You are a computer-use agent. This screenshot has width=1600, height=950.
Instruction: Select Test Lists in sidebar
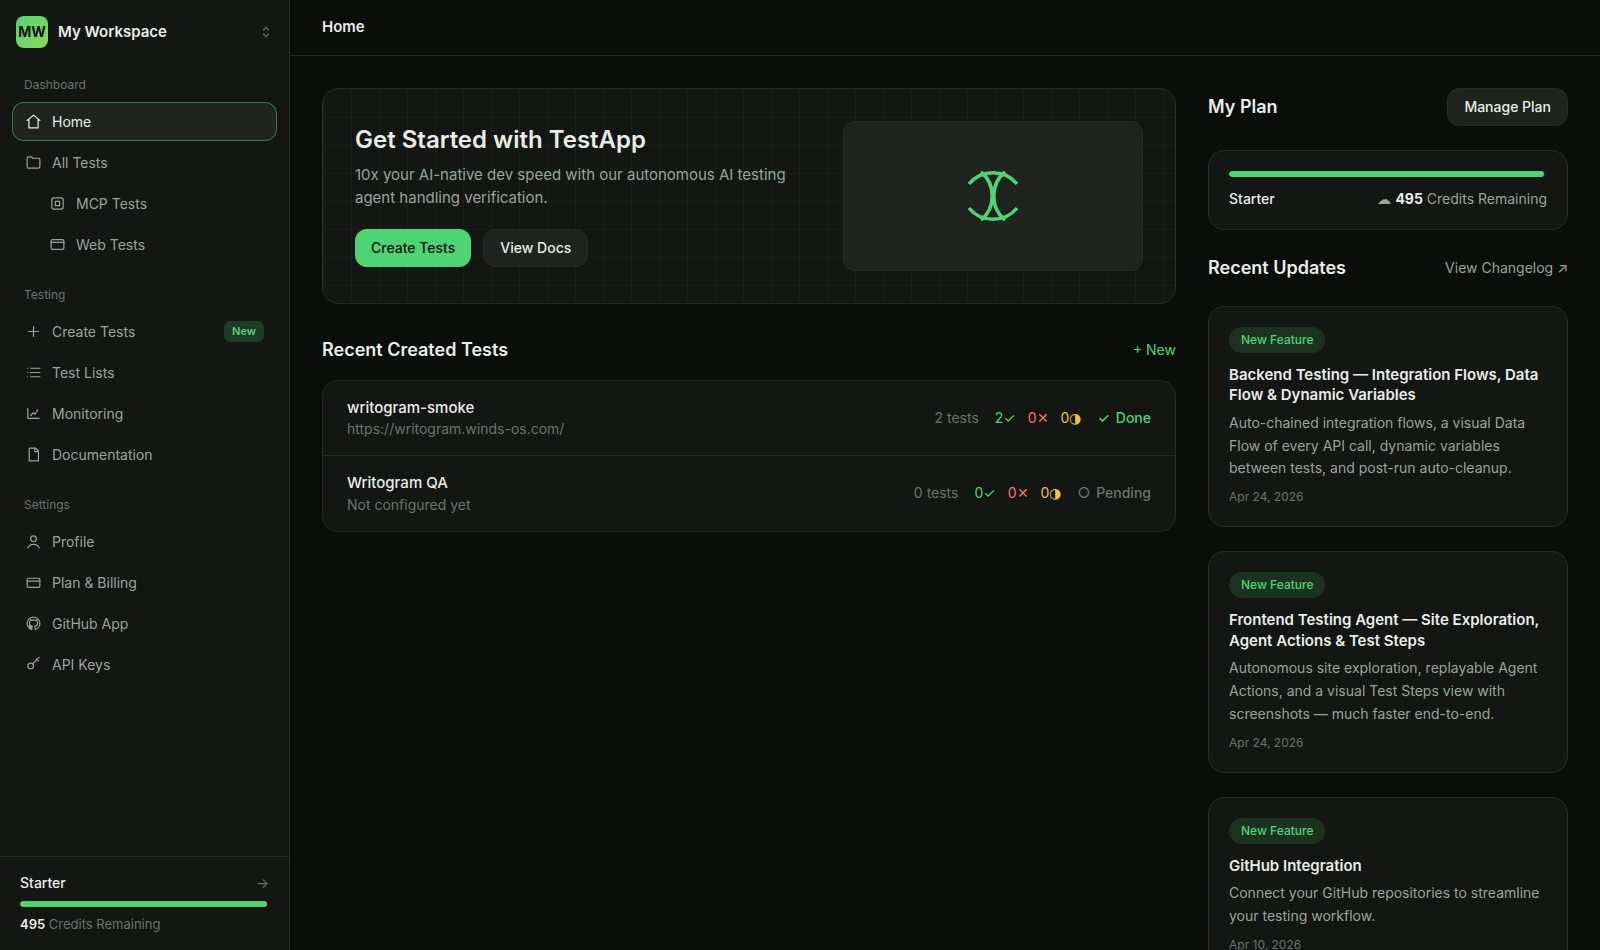coord(145,373)
